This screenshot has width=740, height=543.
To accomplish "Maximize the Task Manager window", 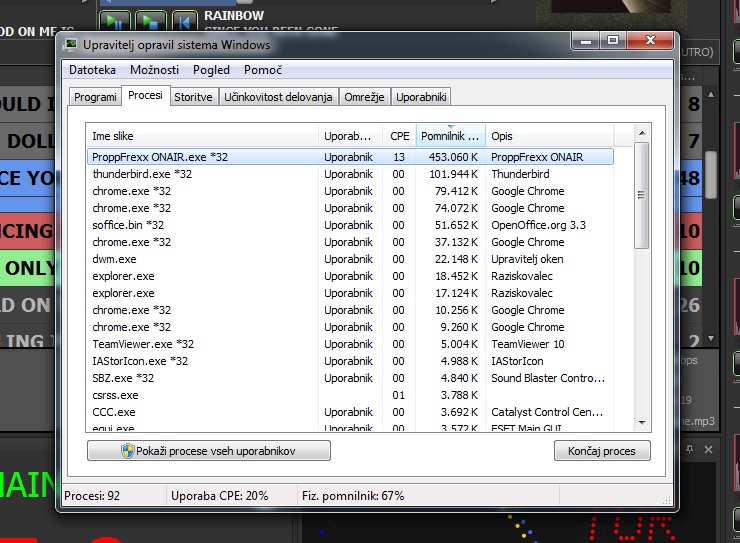I will pyautogui.click(x=613, y=40).
